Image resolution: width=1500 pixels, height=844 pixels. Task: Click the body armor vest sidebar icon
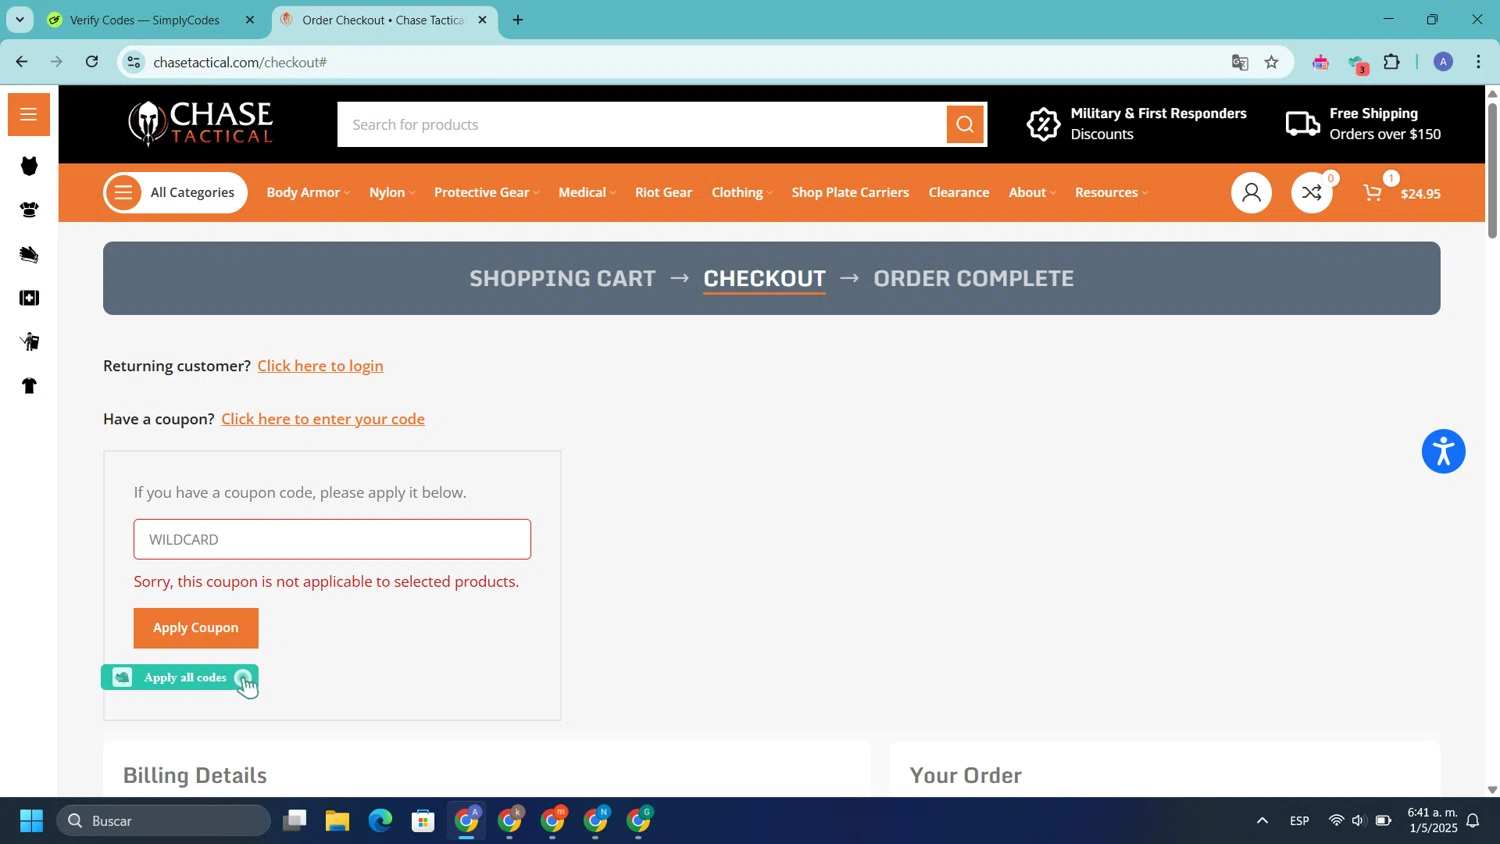pos(29,166)
